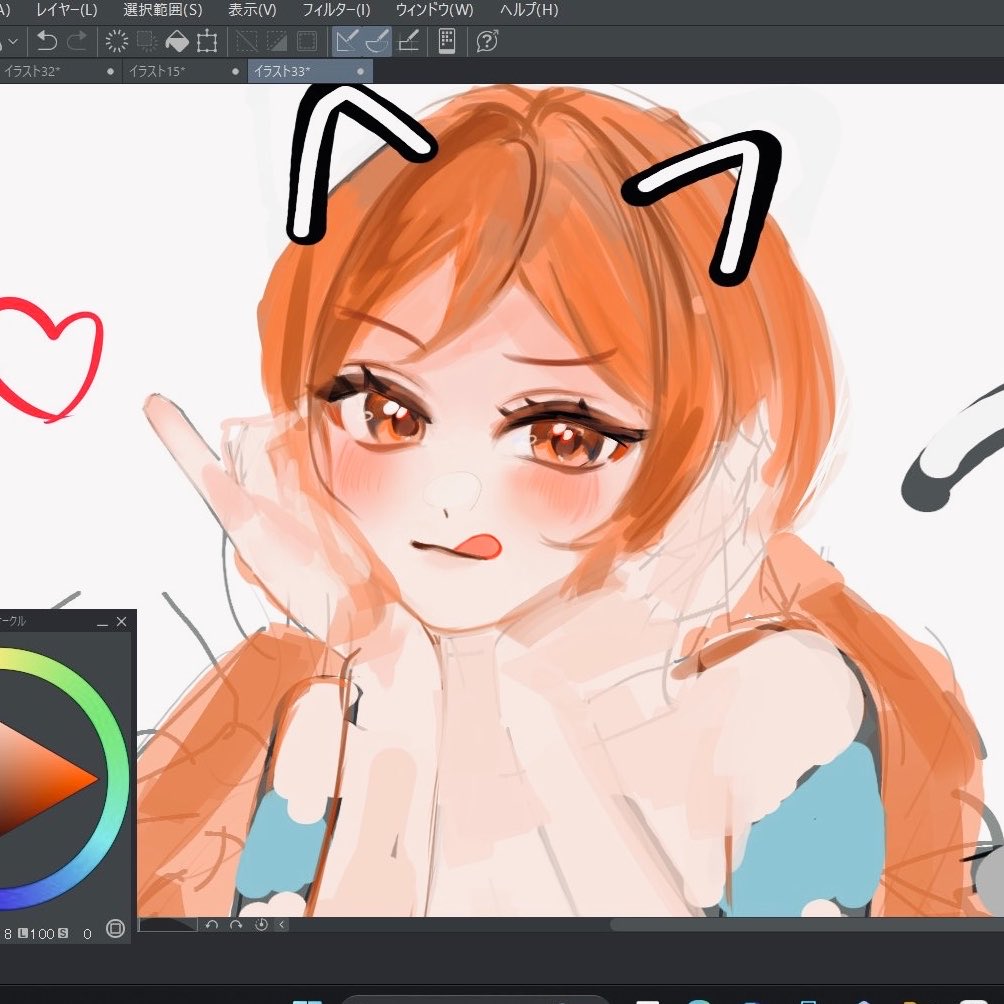Minimize the color circle palette
This screenshot has width=1004, height=1004.
pos(102,622)
